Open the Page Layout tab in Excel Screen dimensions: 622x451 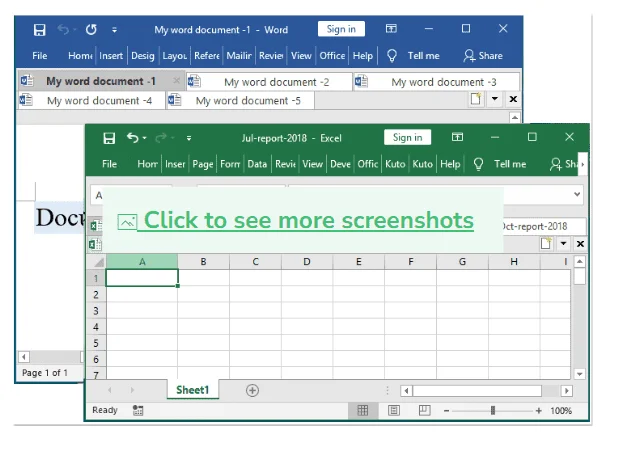(203, 164)
